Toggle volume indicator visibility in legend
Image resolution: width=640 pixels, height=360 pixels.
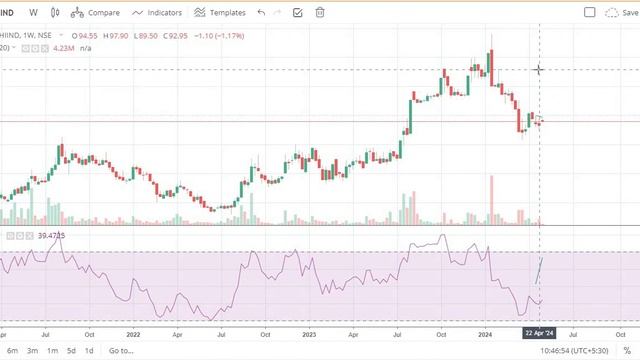click(x=25, y=49)
